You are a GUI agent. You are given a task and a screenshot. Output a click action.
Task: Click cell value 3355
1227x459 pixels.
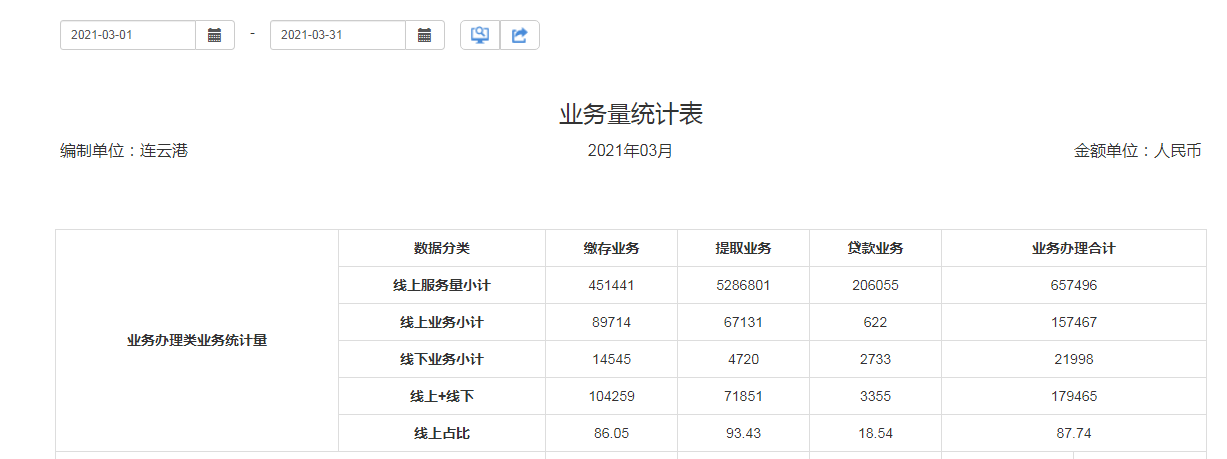coord(875,396)
